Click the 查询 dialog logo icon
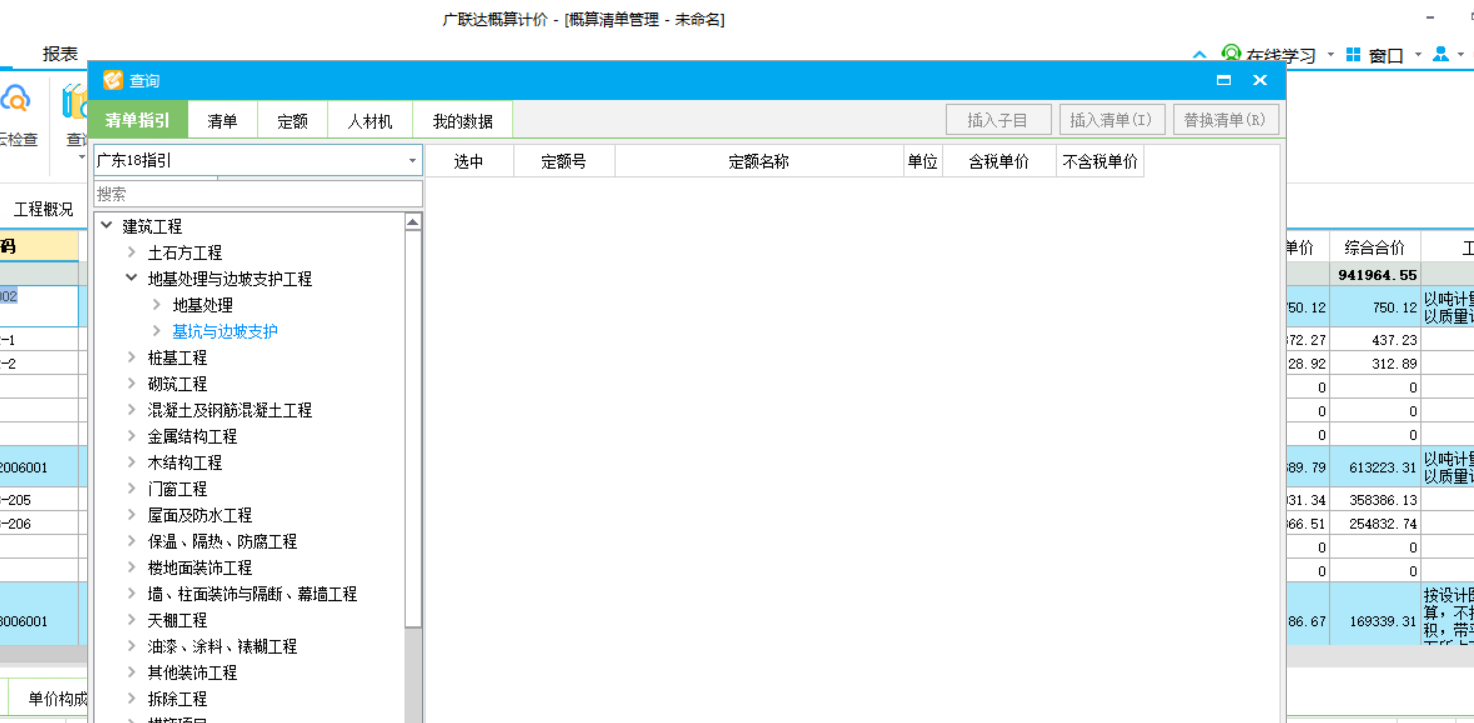 tap(113, 80)
